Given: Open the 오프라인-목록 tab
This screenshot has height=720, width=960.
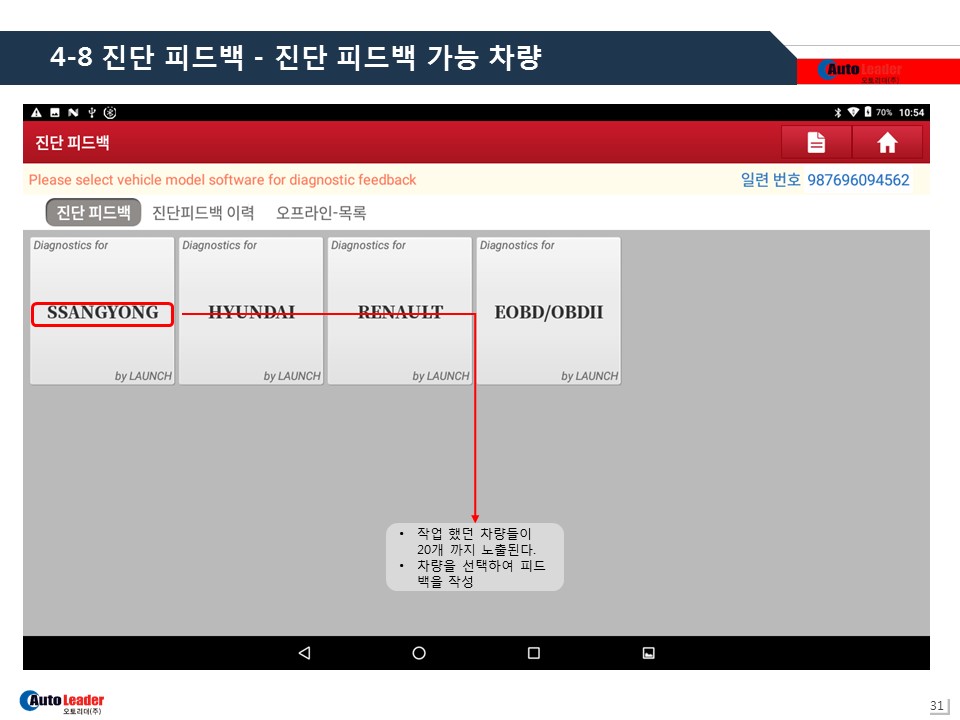Looking at the screenshot, I should point(321,212).
